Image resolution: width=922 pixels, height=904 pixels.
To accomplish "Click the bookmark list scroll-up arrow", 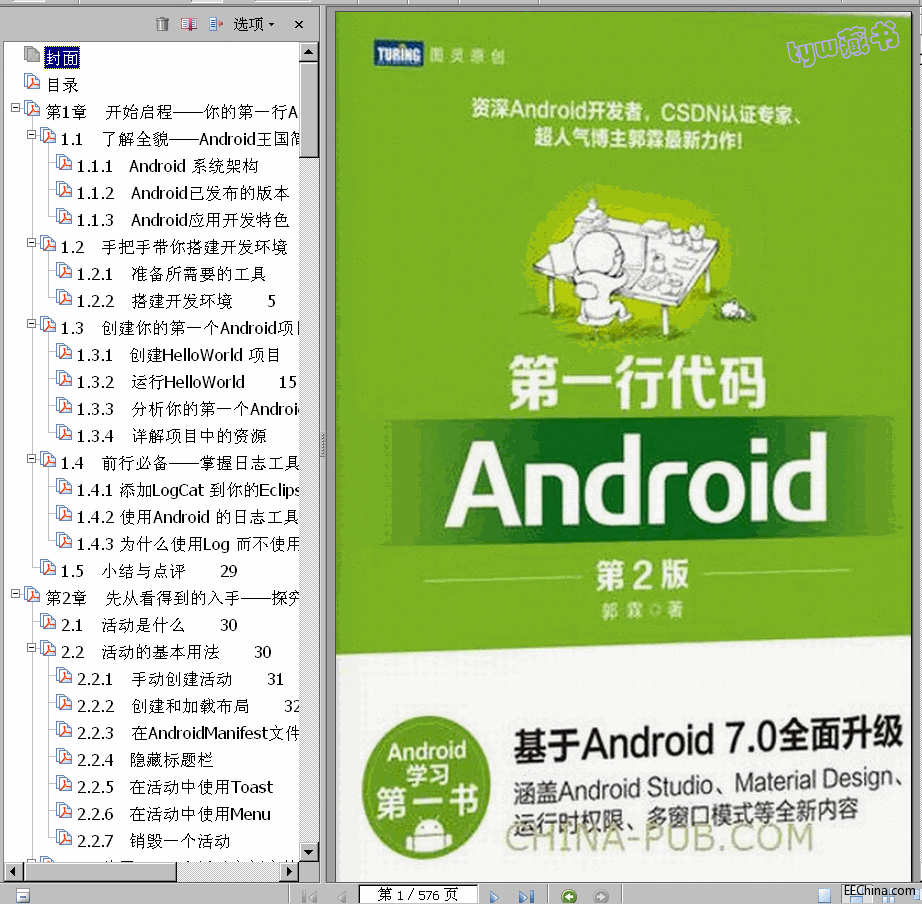I will [x=309, y=52].
